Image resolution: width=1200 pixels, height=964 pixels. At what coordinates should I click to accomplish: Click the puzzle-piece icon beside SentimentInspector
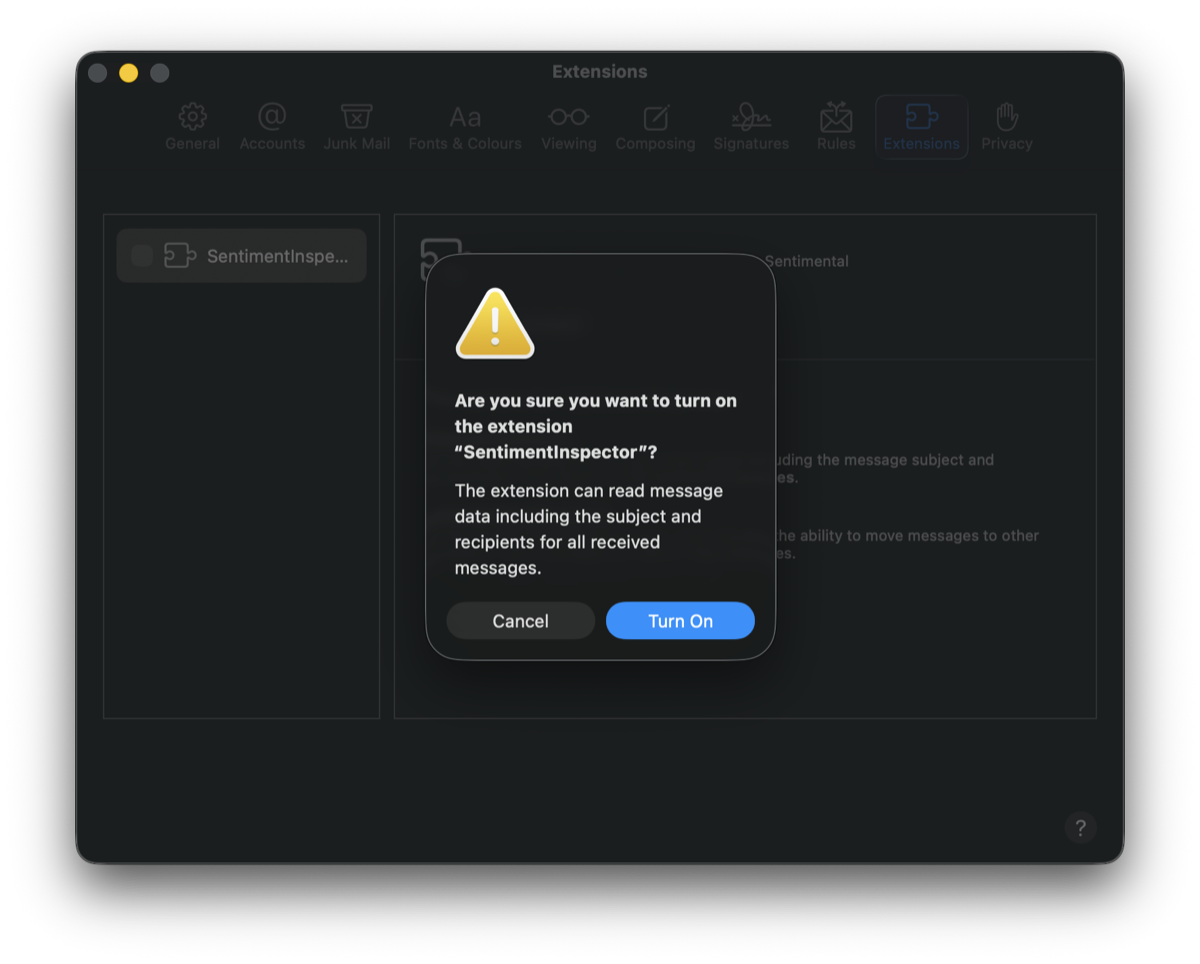(178, 255)
